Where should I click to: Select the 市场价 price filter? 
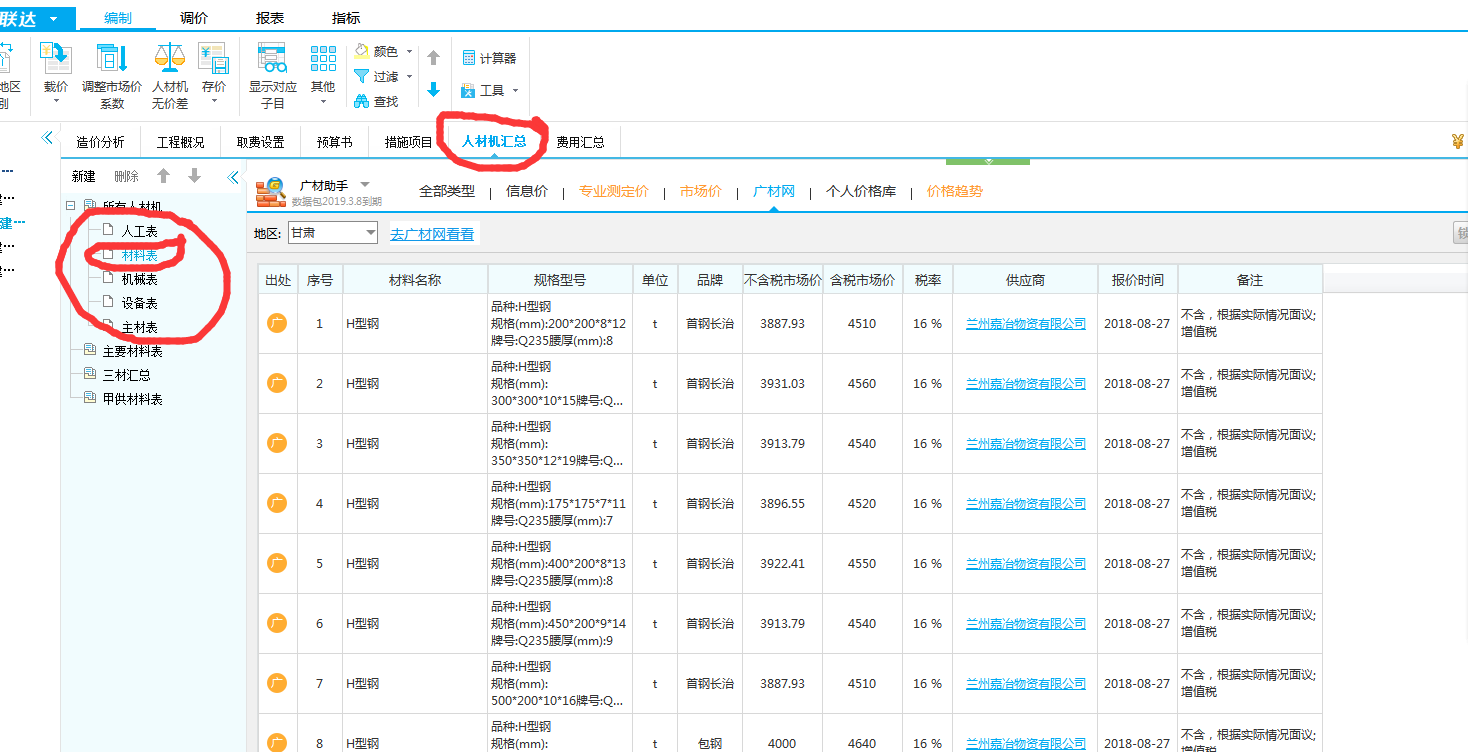click(x=701, y=191)
